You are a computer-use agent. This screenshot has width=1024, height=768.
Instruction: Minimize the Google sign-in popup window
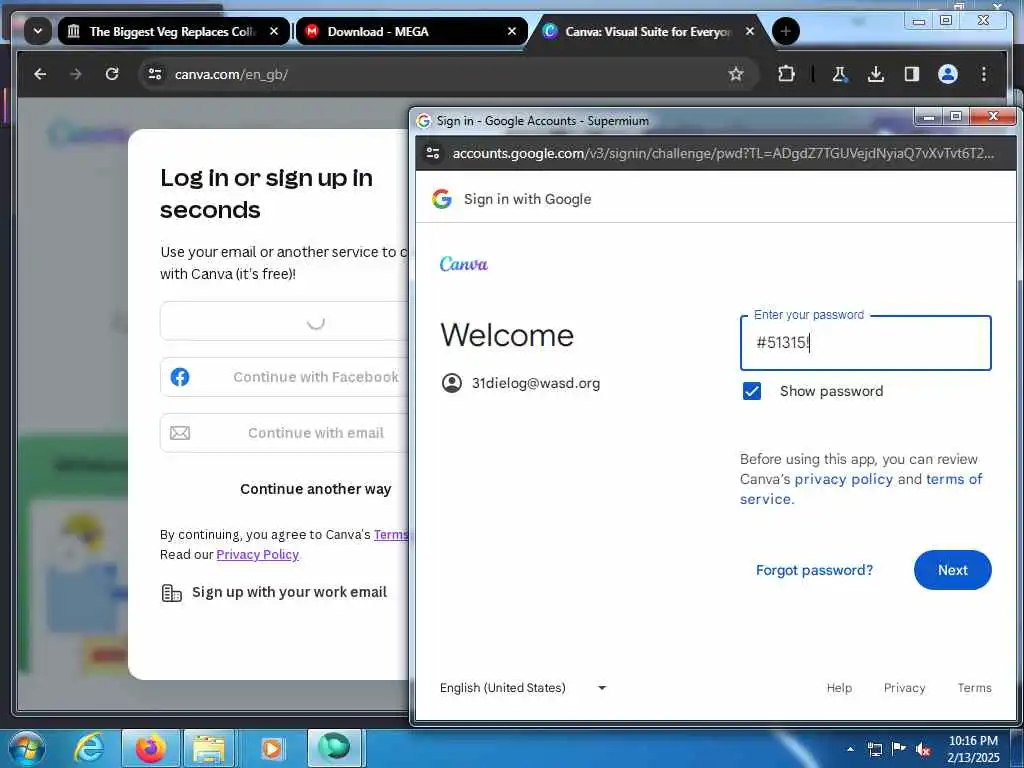929,116
